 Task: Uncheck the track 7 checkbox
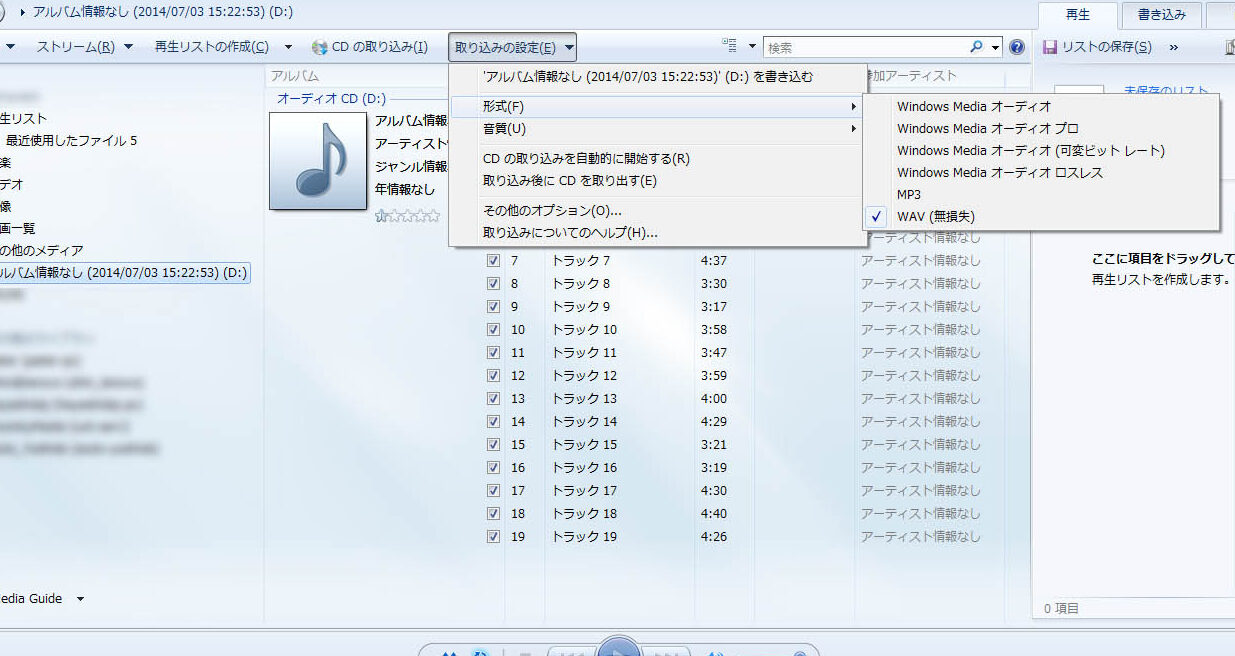click(x=493, y=260)
